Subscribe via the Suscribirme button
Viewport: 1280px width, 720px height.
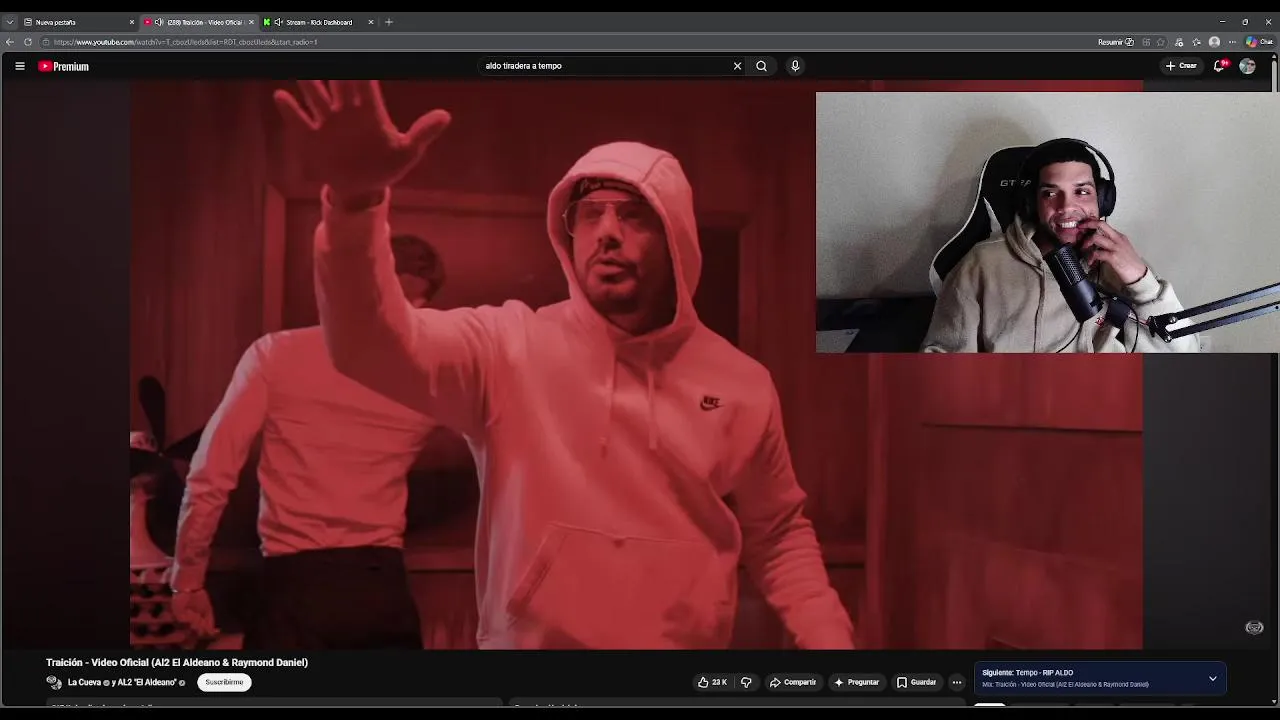click(224, 682)
